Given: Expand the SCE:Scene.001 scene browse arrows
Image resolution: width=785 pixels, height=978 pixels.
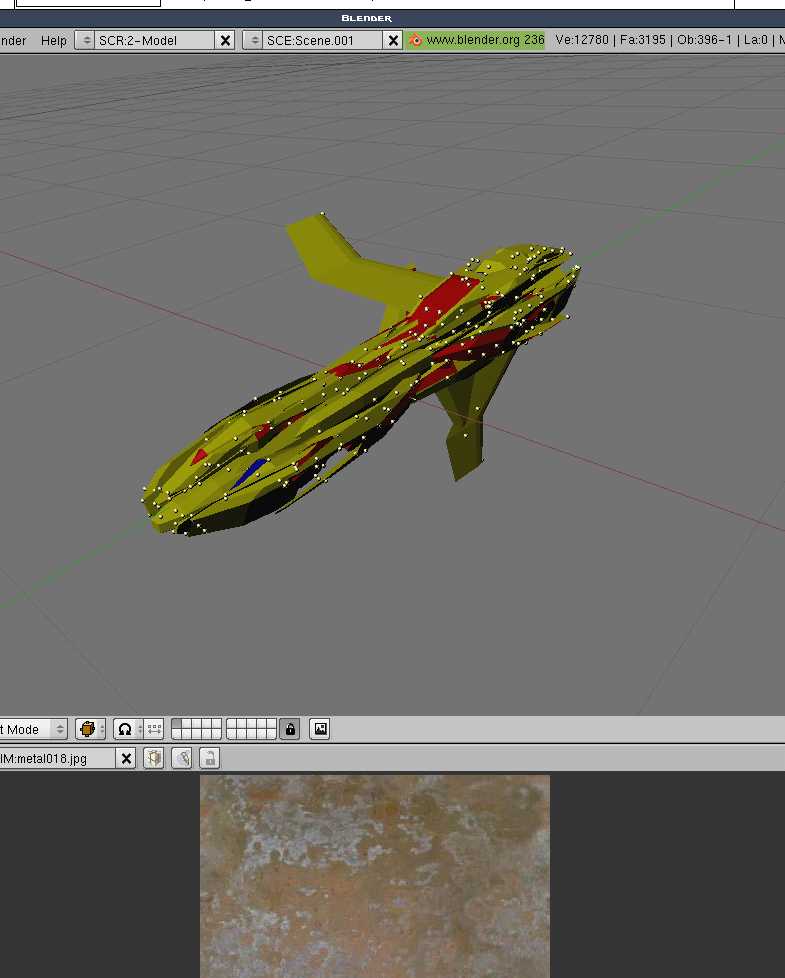Looking at the screenshot, I should (253, 40).
